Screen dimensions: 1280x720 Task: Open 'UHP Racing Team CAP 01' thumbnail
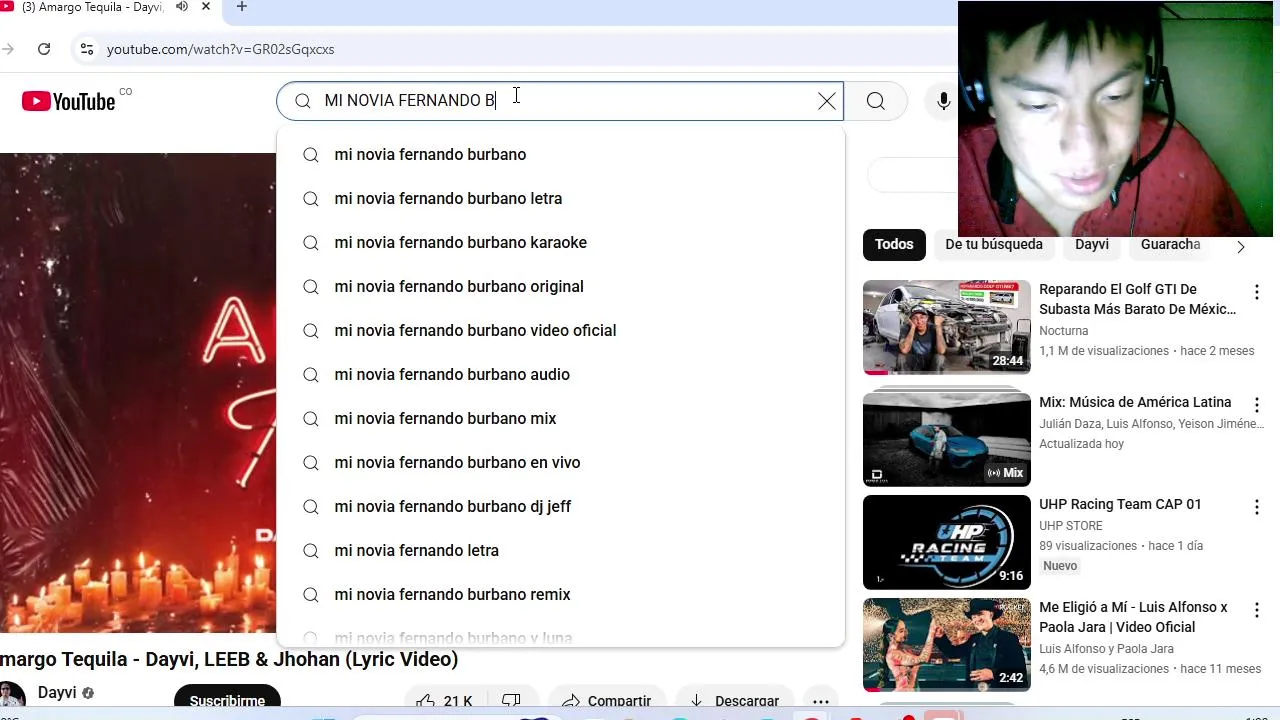947,542
